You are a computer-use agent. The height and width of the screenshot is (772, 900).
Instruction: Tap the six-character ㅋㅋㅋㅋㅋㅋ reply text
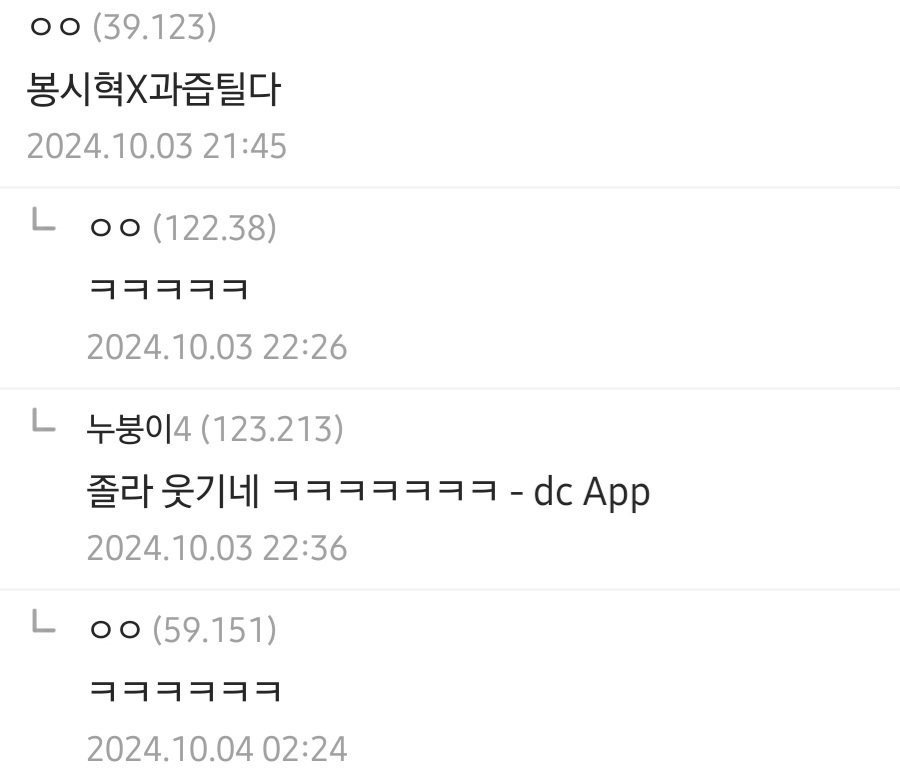pos(185,690)
